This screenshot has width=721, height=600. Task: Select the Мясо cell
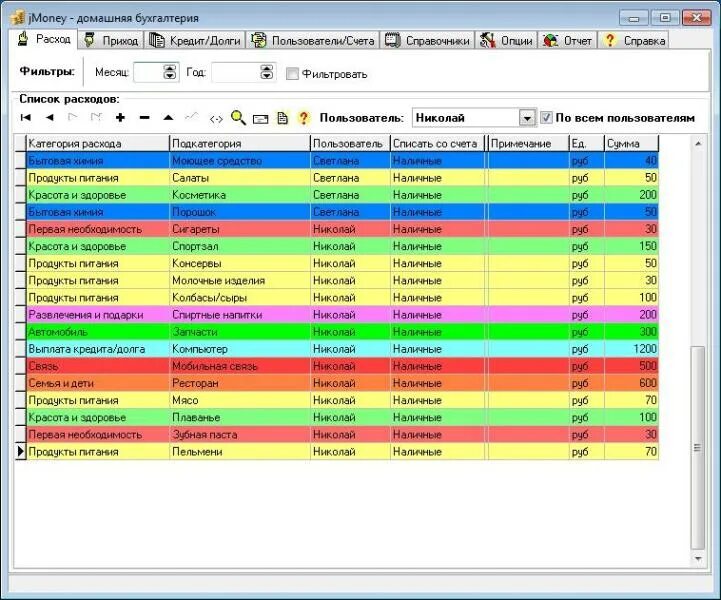pos(240,400)
